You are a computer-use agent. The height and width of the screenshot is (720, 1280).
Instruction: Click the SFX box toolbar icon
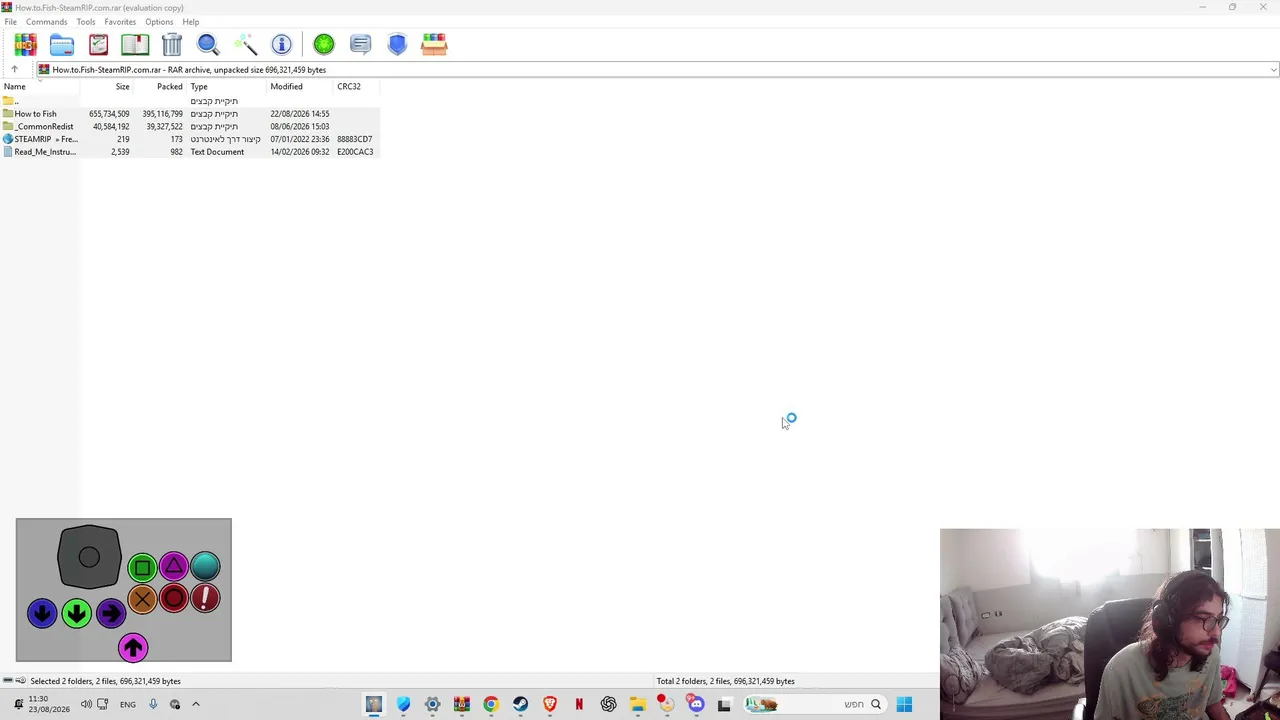point(434,44)
